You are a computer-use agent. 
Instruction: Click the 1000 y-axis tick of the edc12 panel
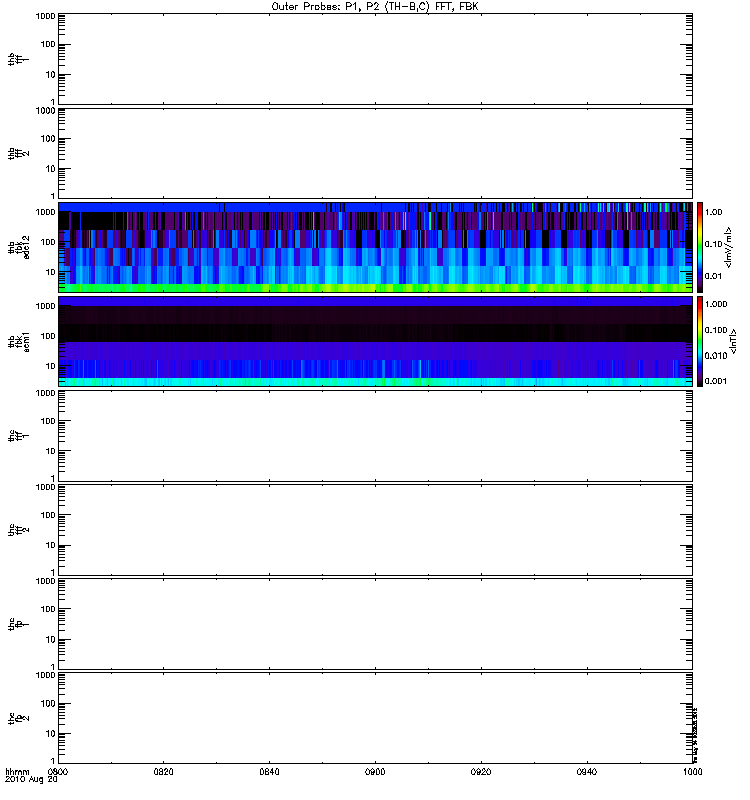pos(45,212)
